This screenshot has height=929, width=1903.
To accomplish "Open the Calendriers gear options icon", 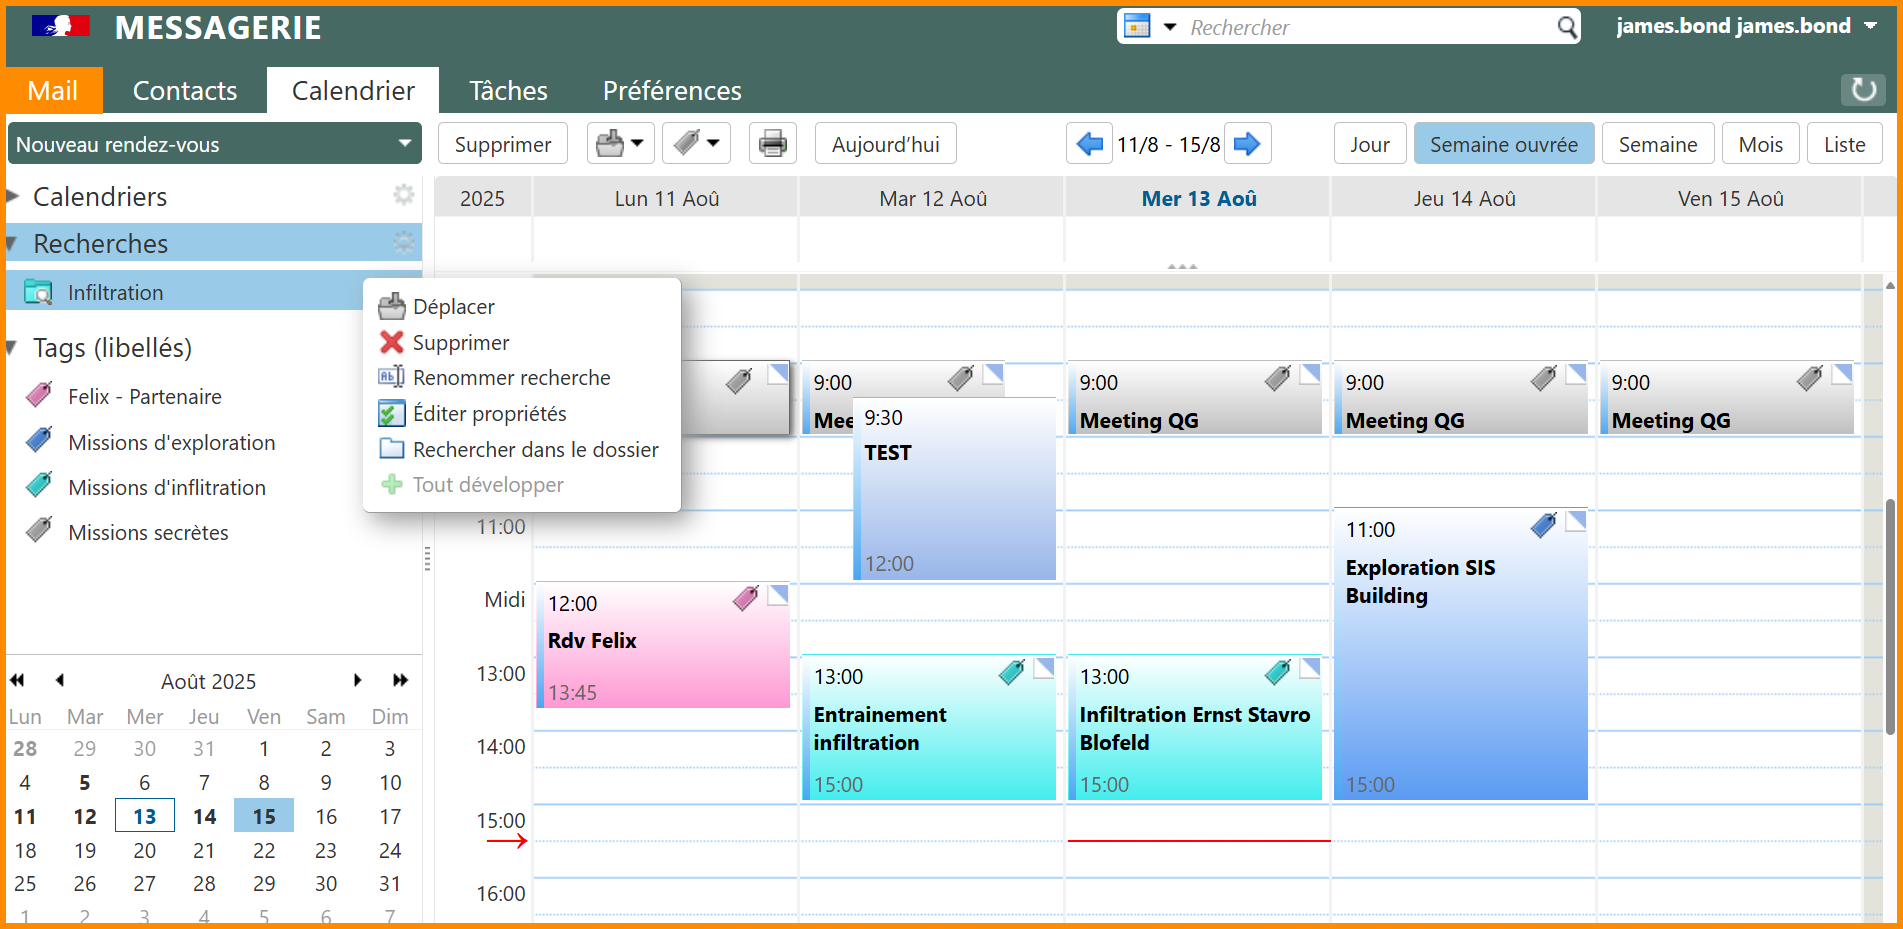I will coord(403,195).
